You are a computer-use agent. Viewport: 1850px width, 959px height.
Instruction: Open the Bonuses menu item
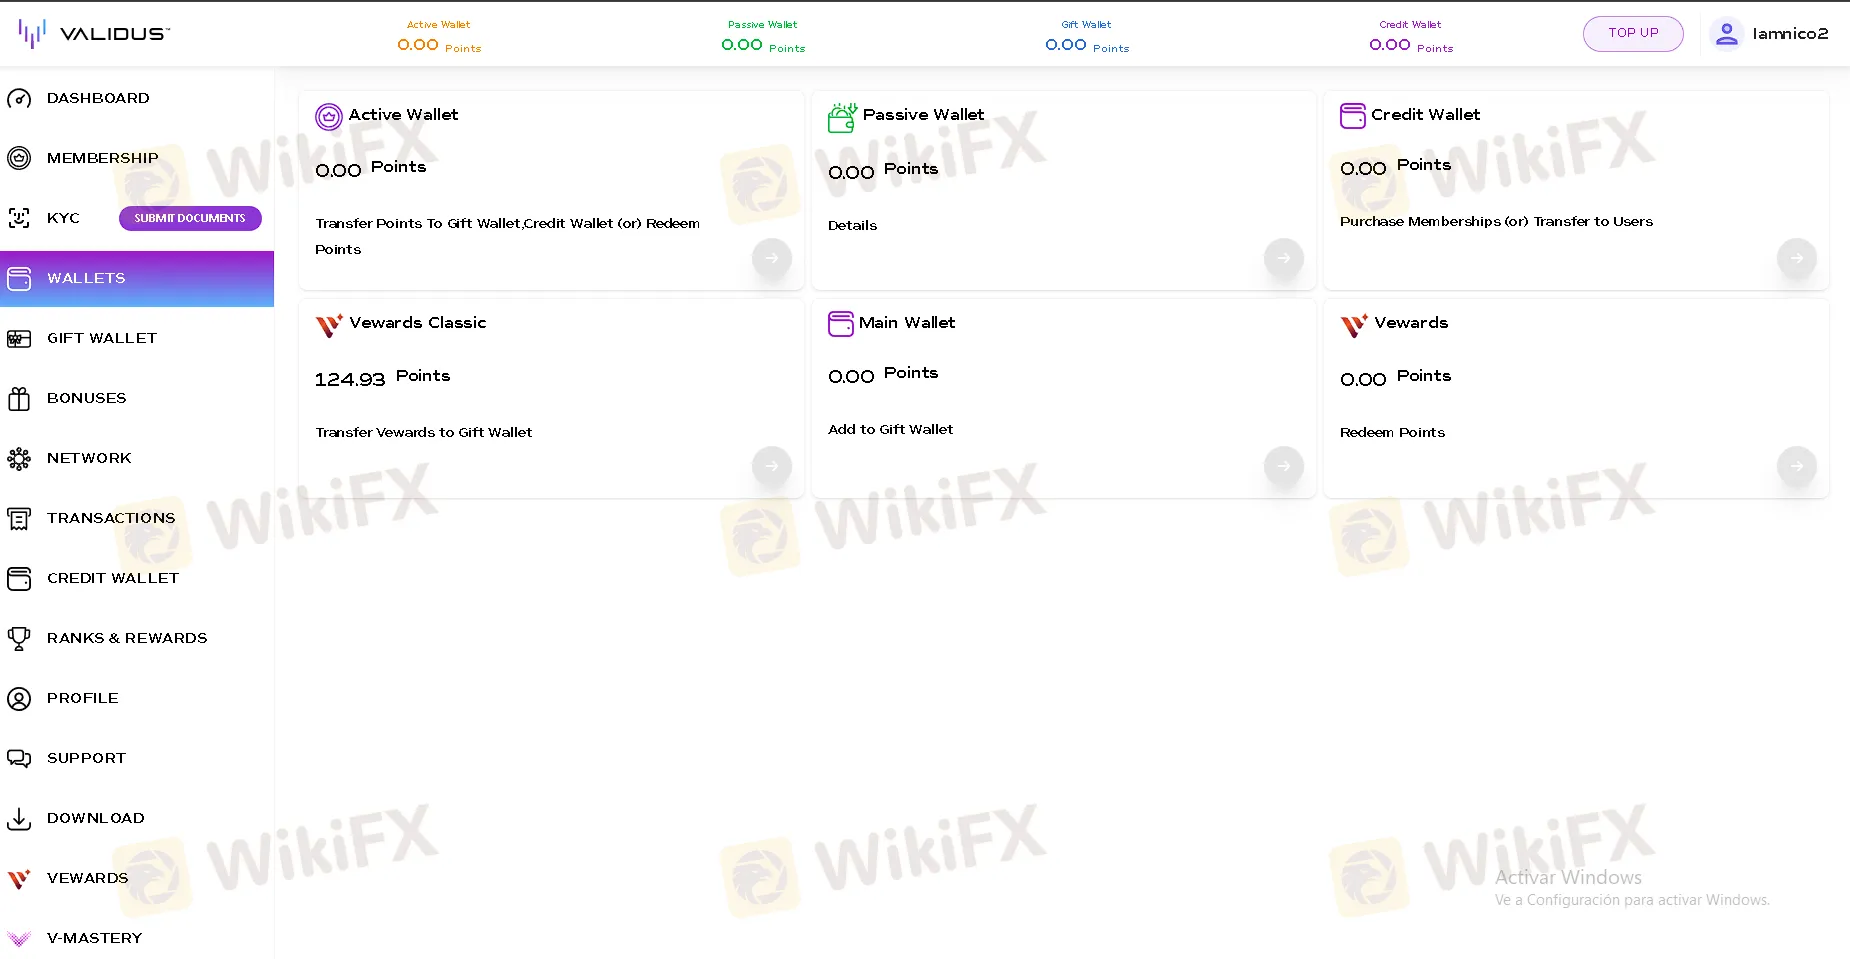tap(137, 398)
